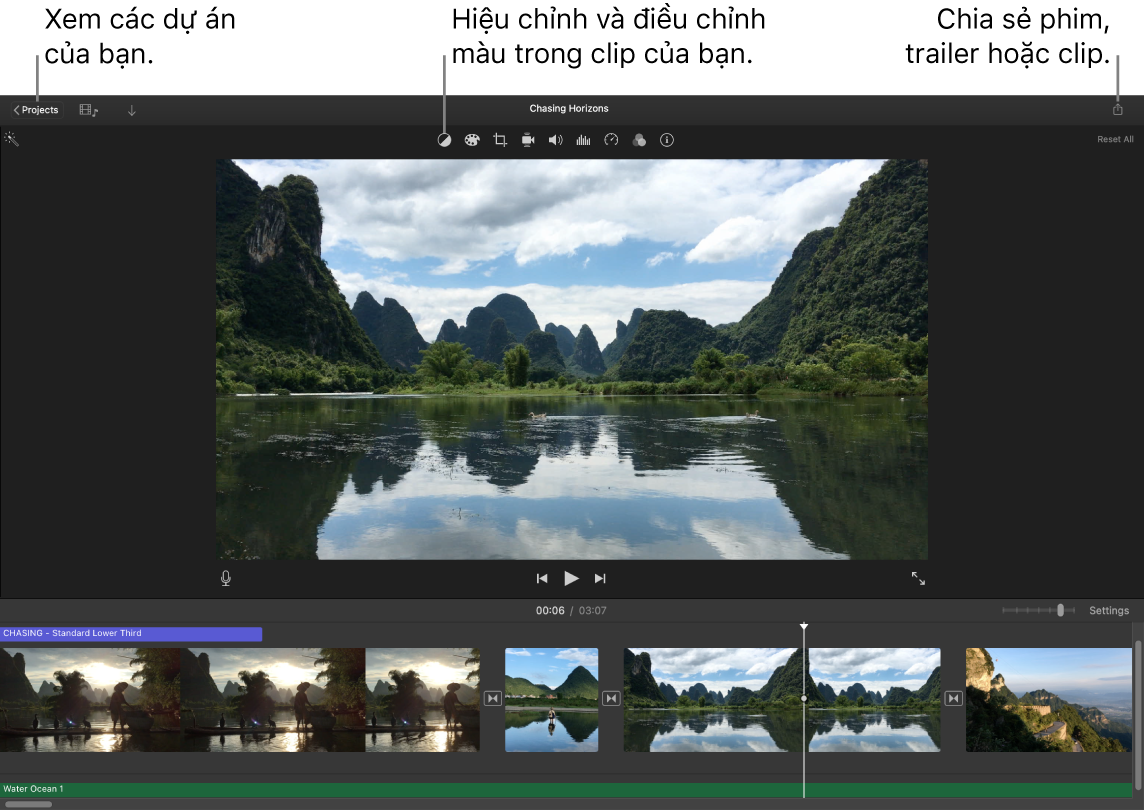Click the 00:06 current timecode
Viewport: 1144px width, 811px height.
(x=549, y=610)
